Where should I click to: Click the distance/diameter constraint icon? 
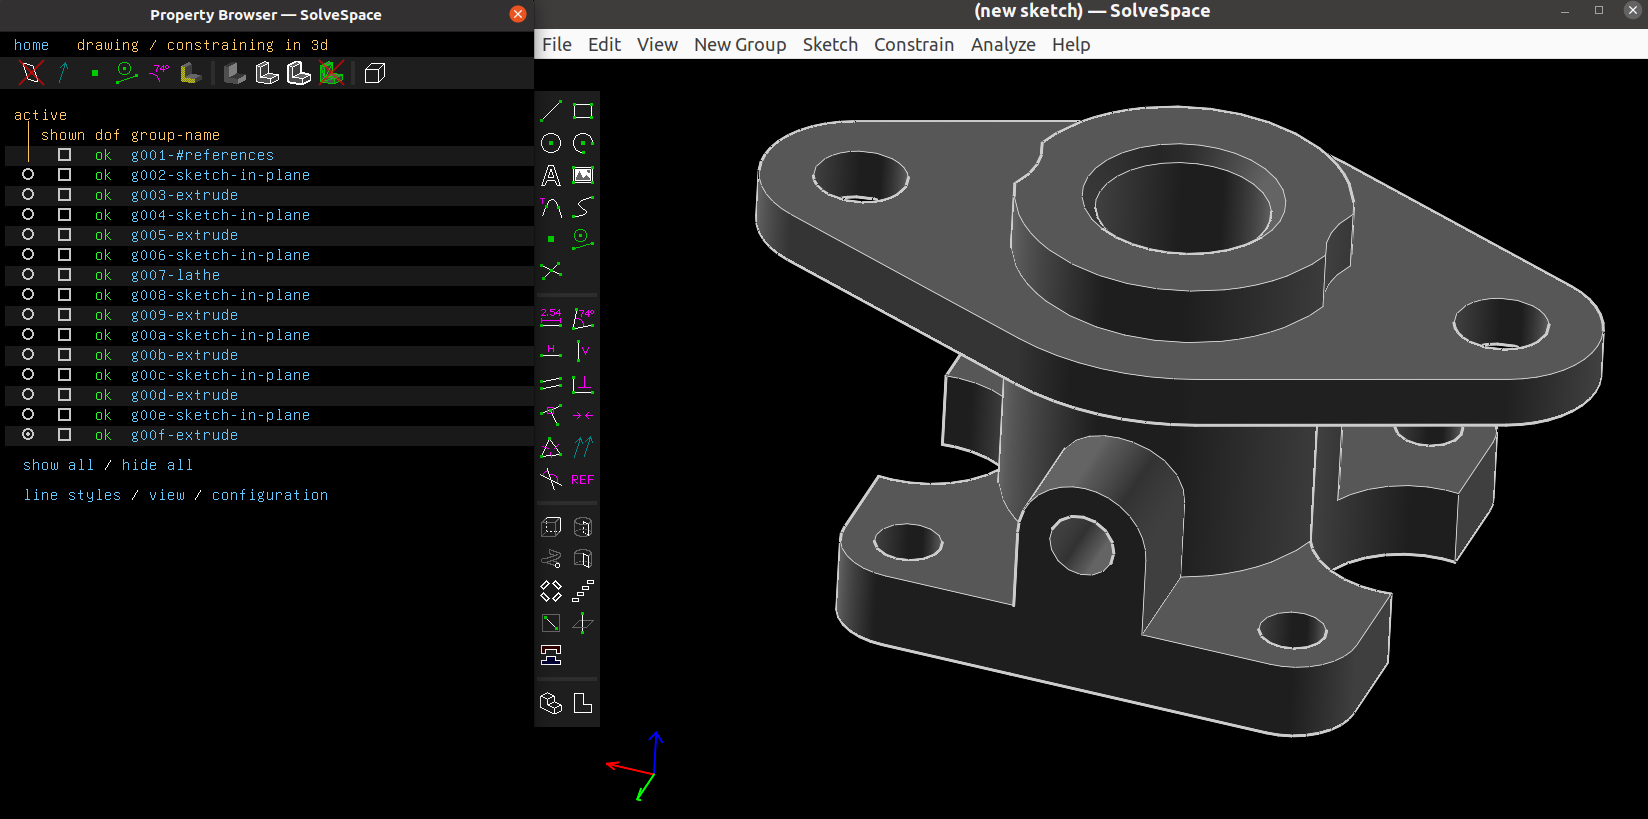pos(551,318)
